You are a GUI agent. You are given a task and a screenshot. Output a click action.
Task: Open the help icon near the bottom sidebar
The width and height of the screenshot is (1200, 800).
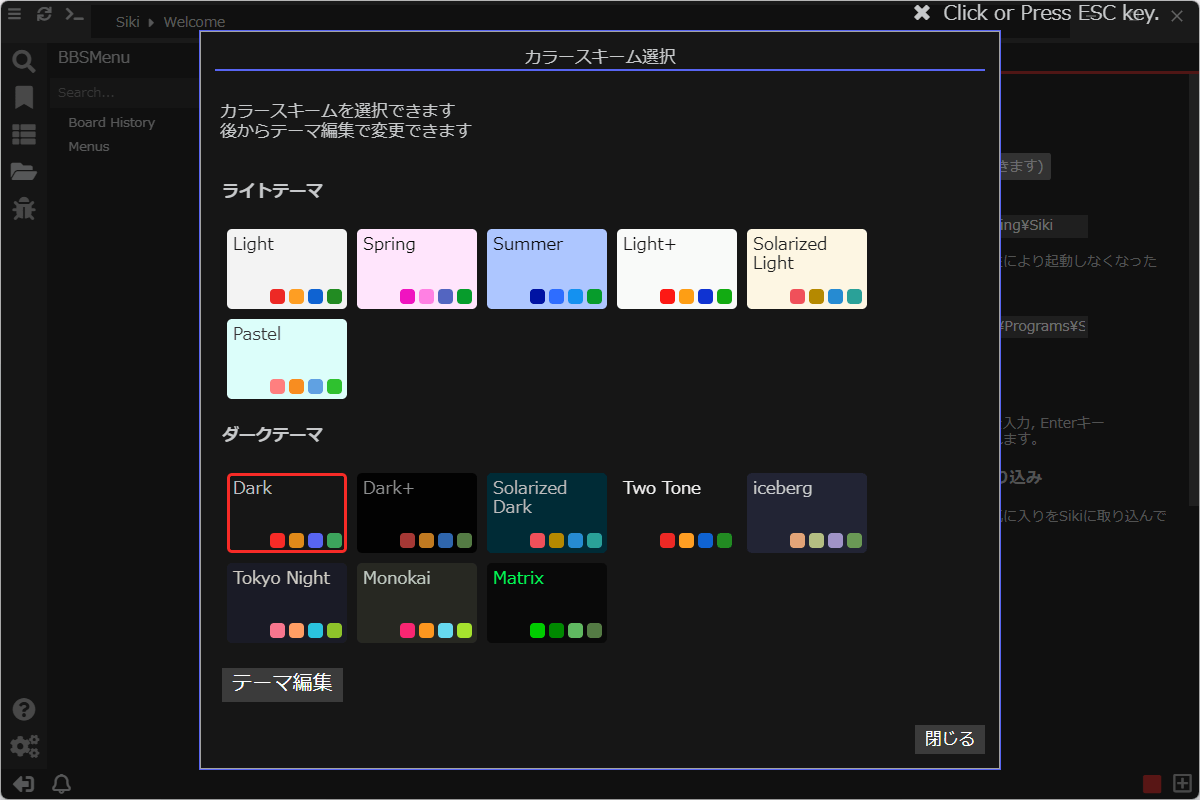pos(23,709)
